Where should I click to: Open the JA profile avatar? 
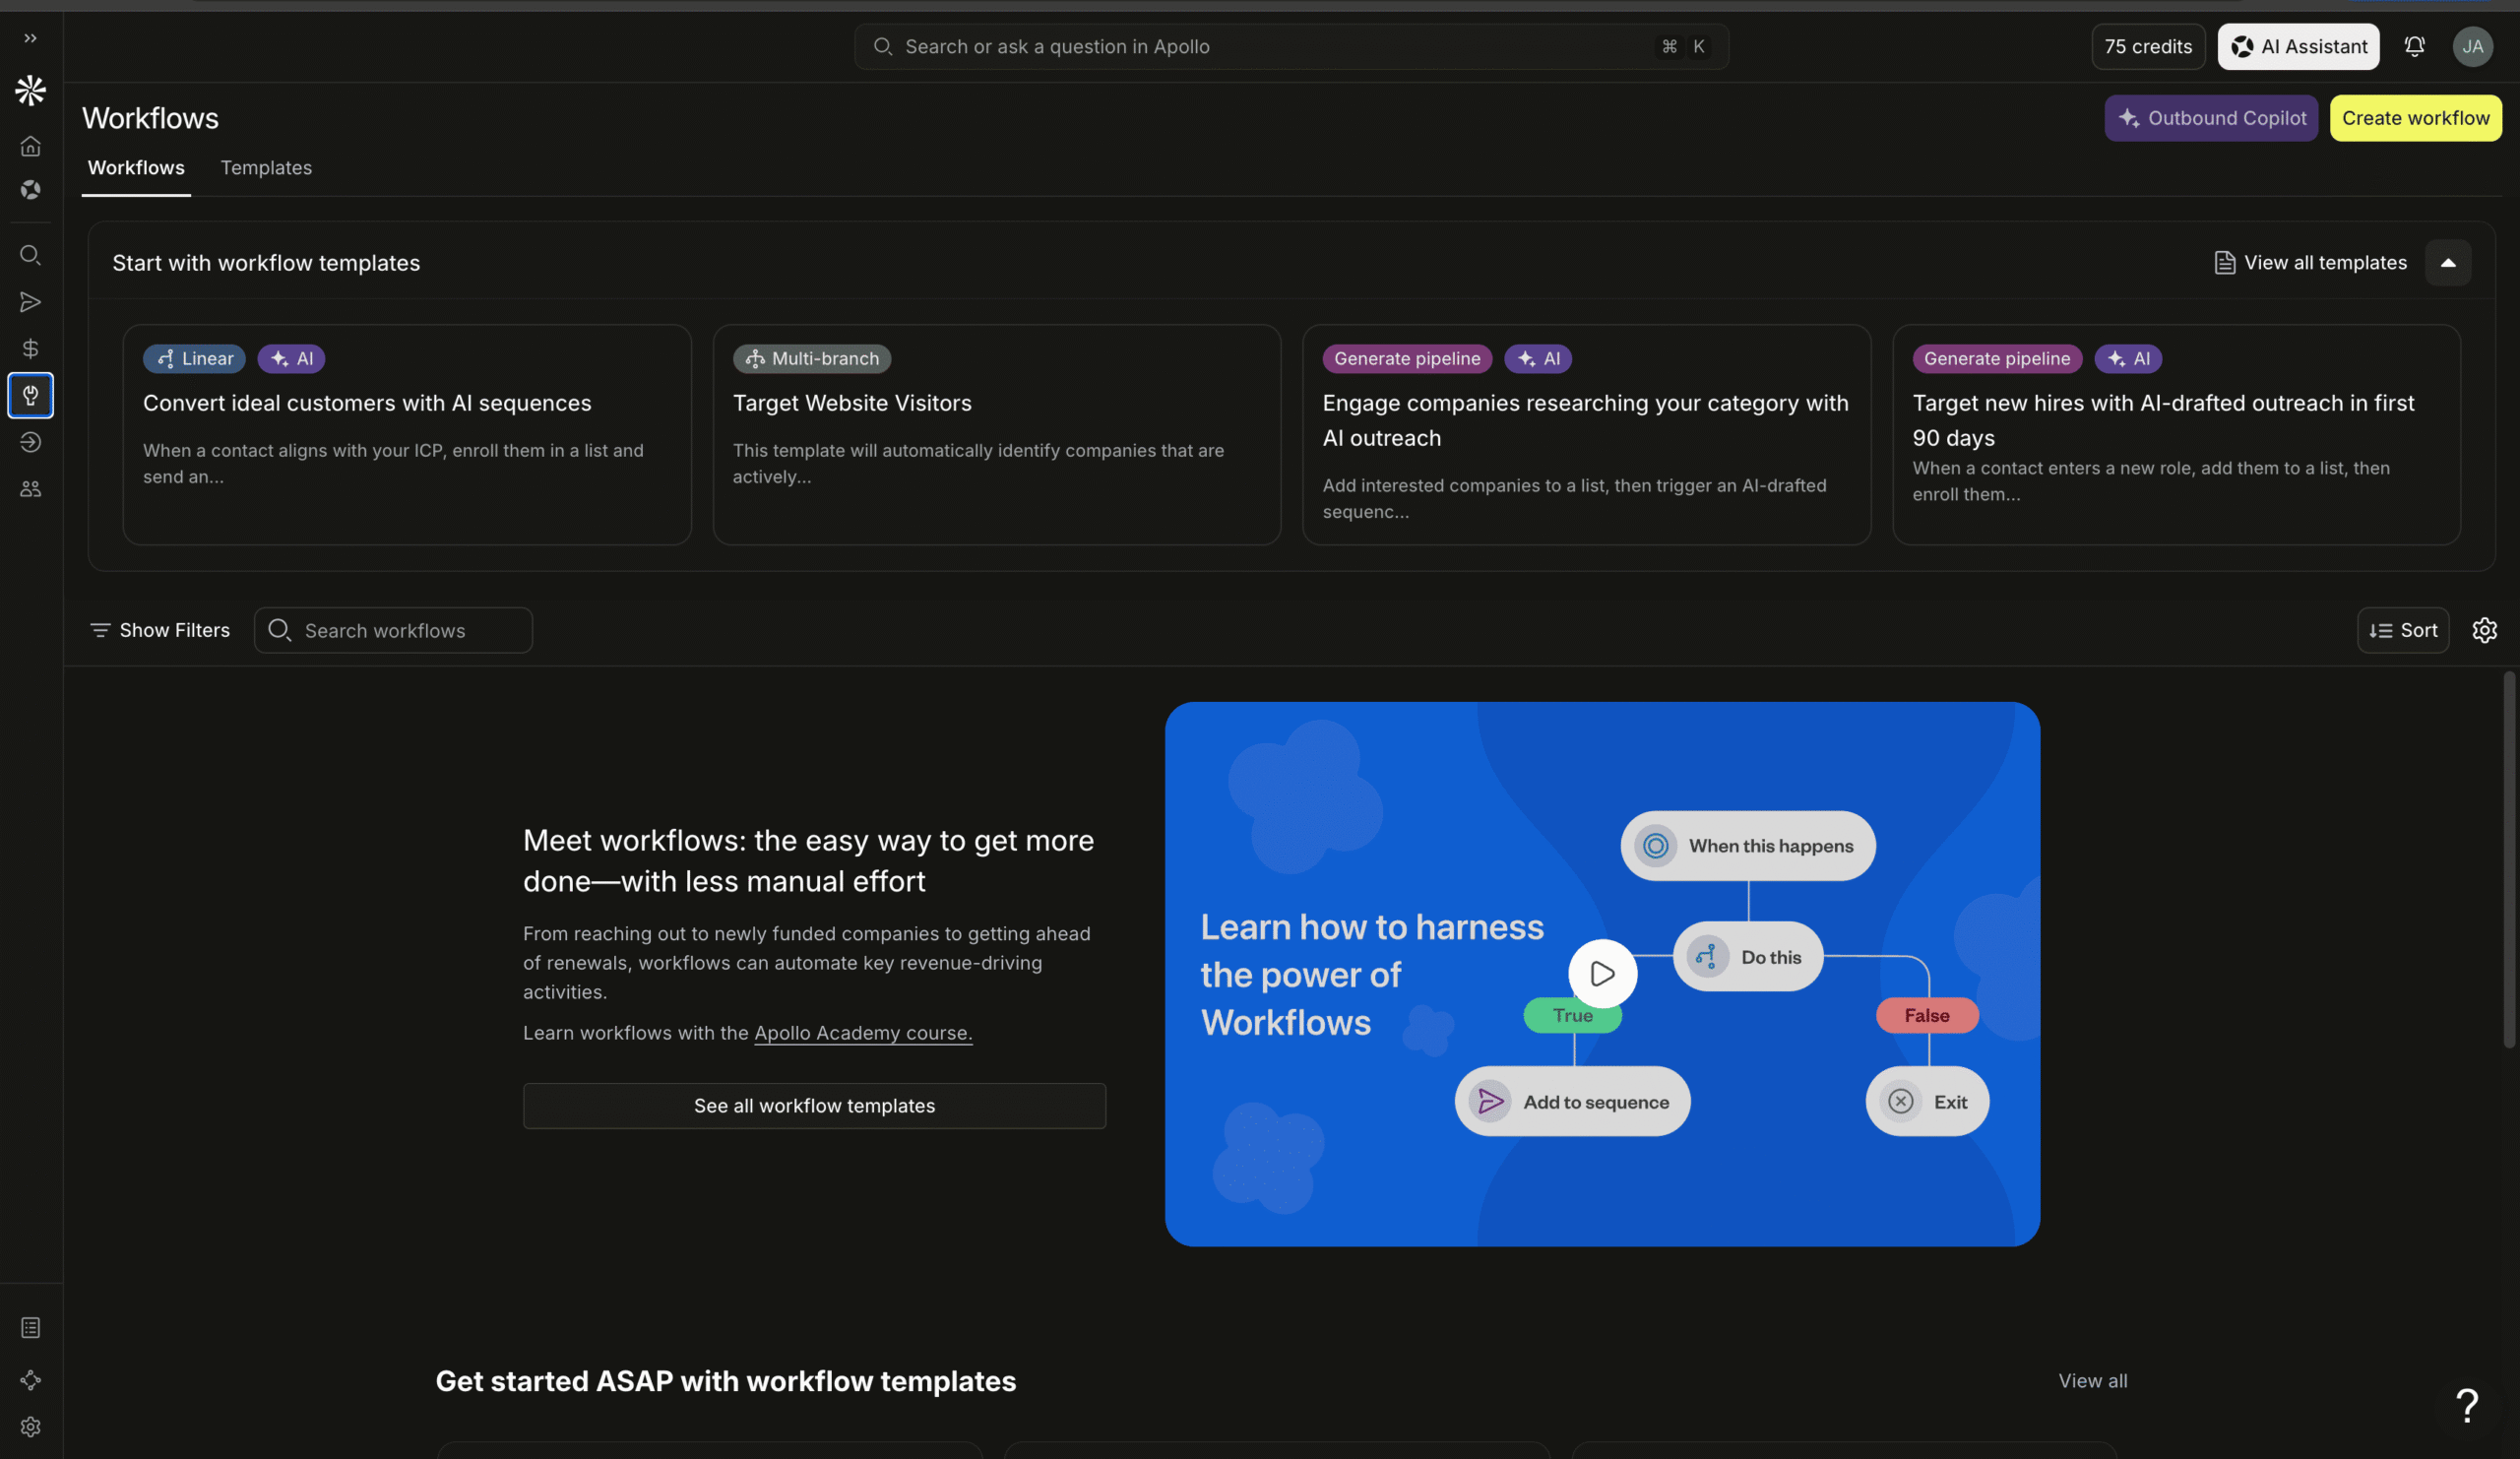[2473, 47]
